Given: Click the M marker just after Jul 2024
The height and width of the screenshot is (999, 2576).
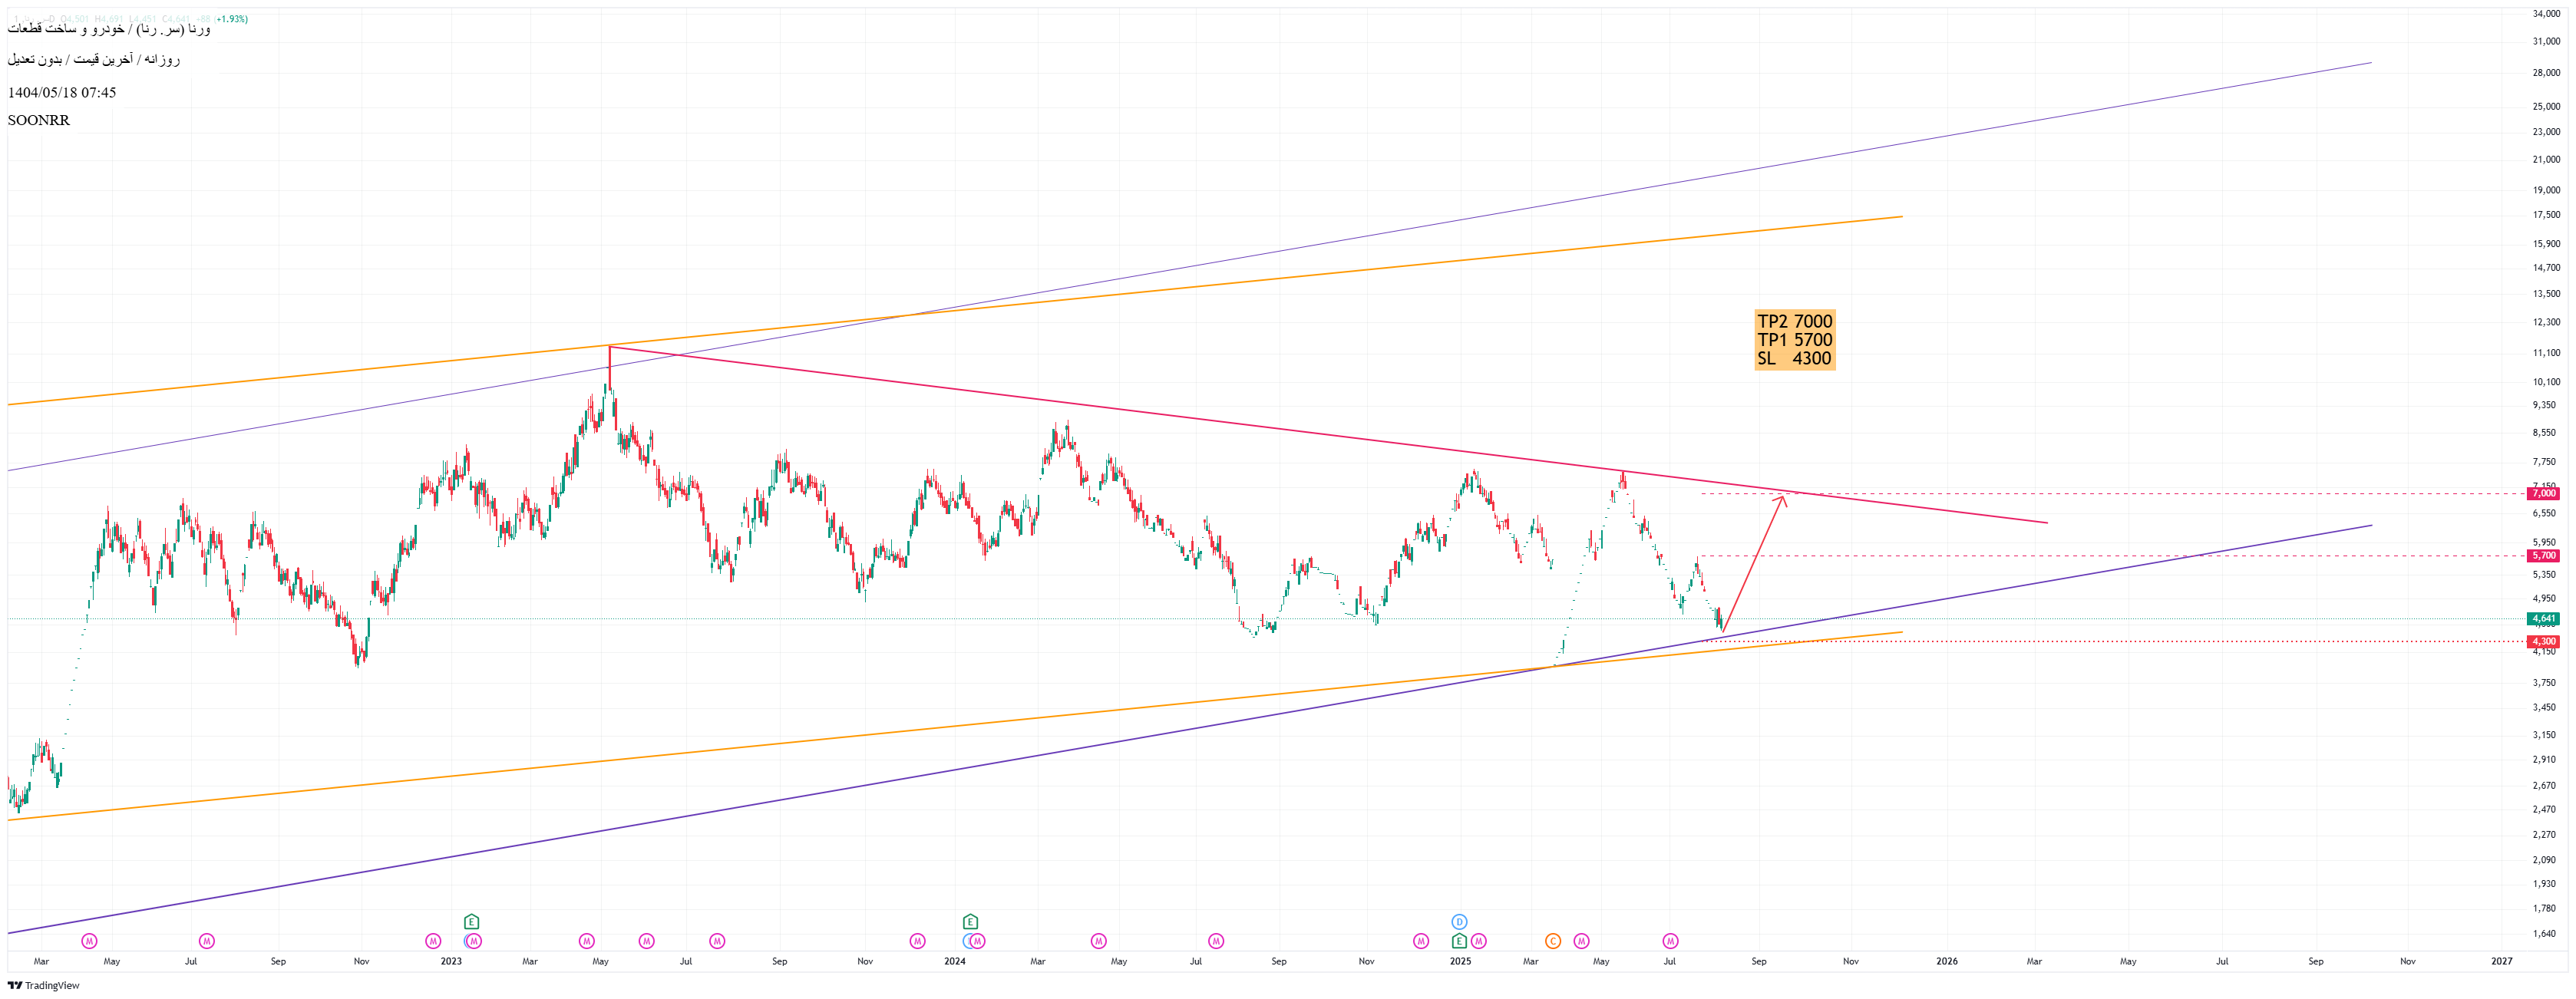Looking at the screenshot, I should click(x=1216, y=941).
